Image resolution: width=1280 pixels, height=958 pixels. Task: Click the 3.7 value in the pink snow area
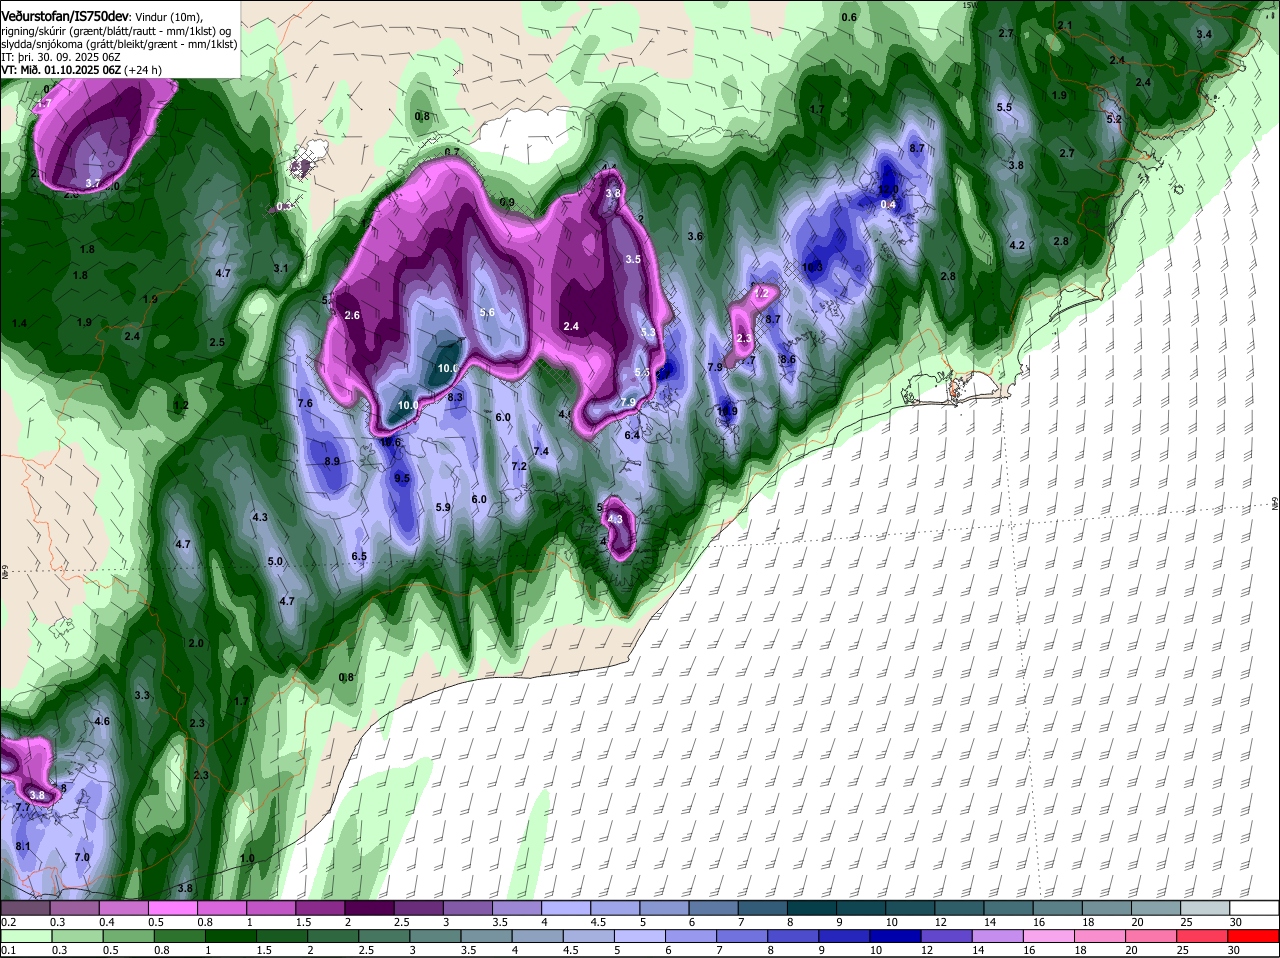coord(94,183)
